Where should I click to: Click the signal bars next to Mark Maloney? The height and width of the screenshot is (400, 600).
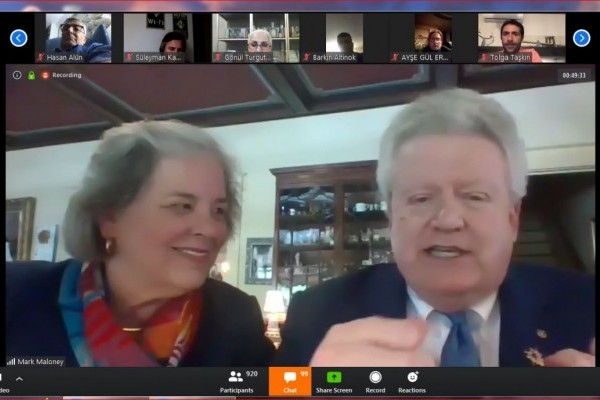[11, 361]
